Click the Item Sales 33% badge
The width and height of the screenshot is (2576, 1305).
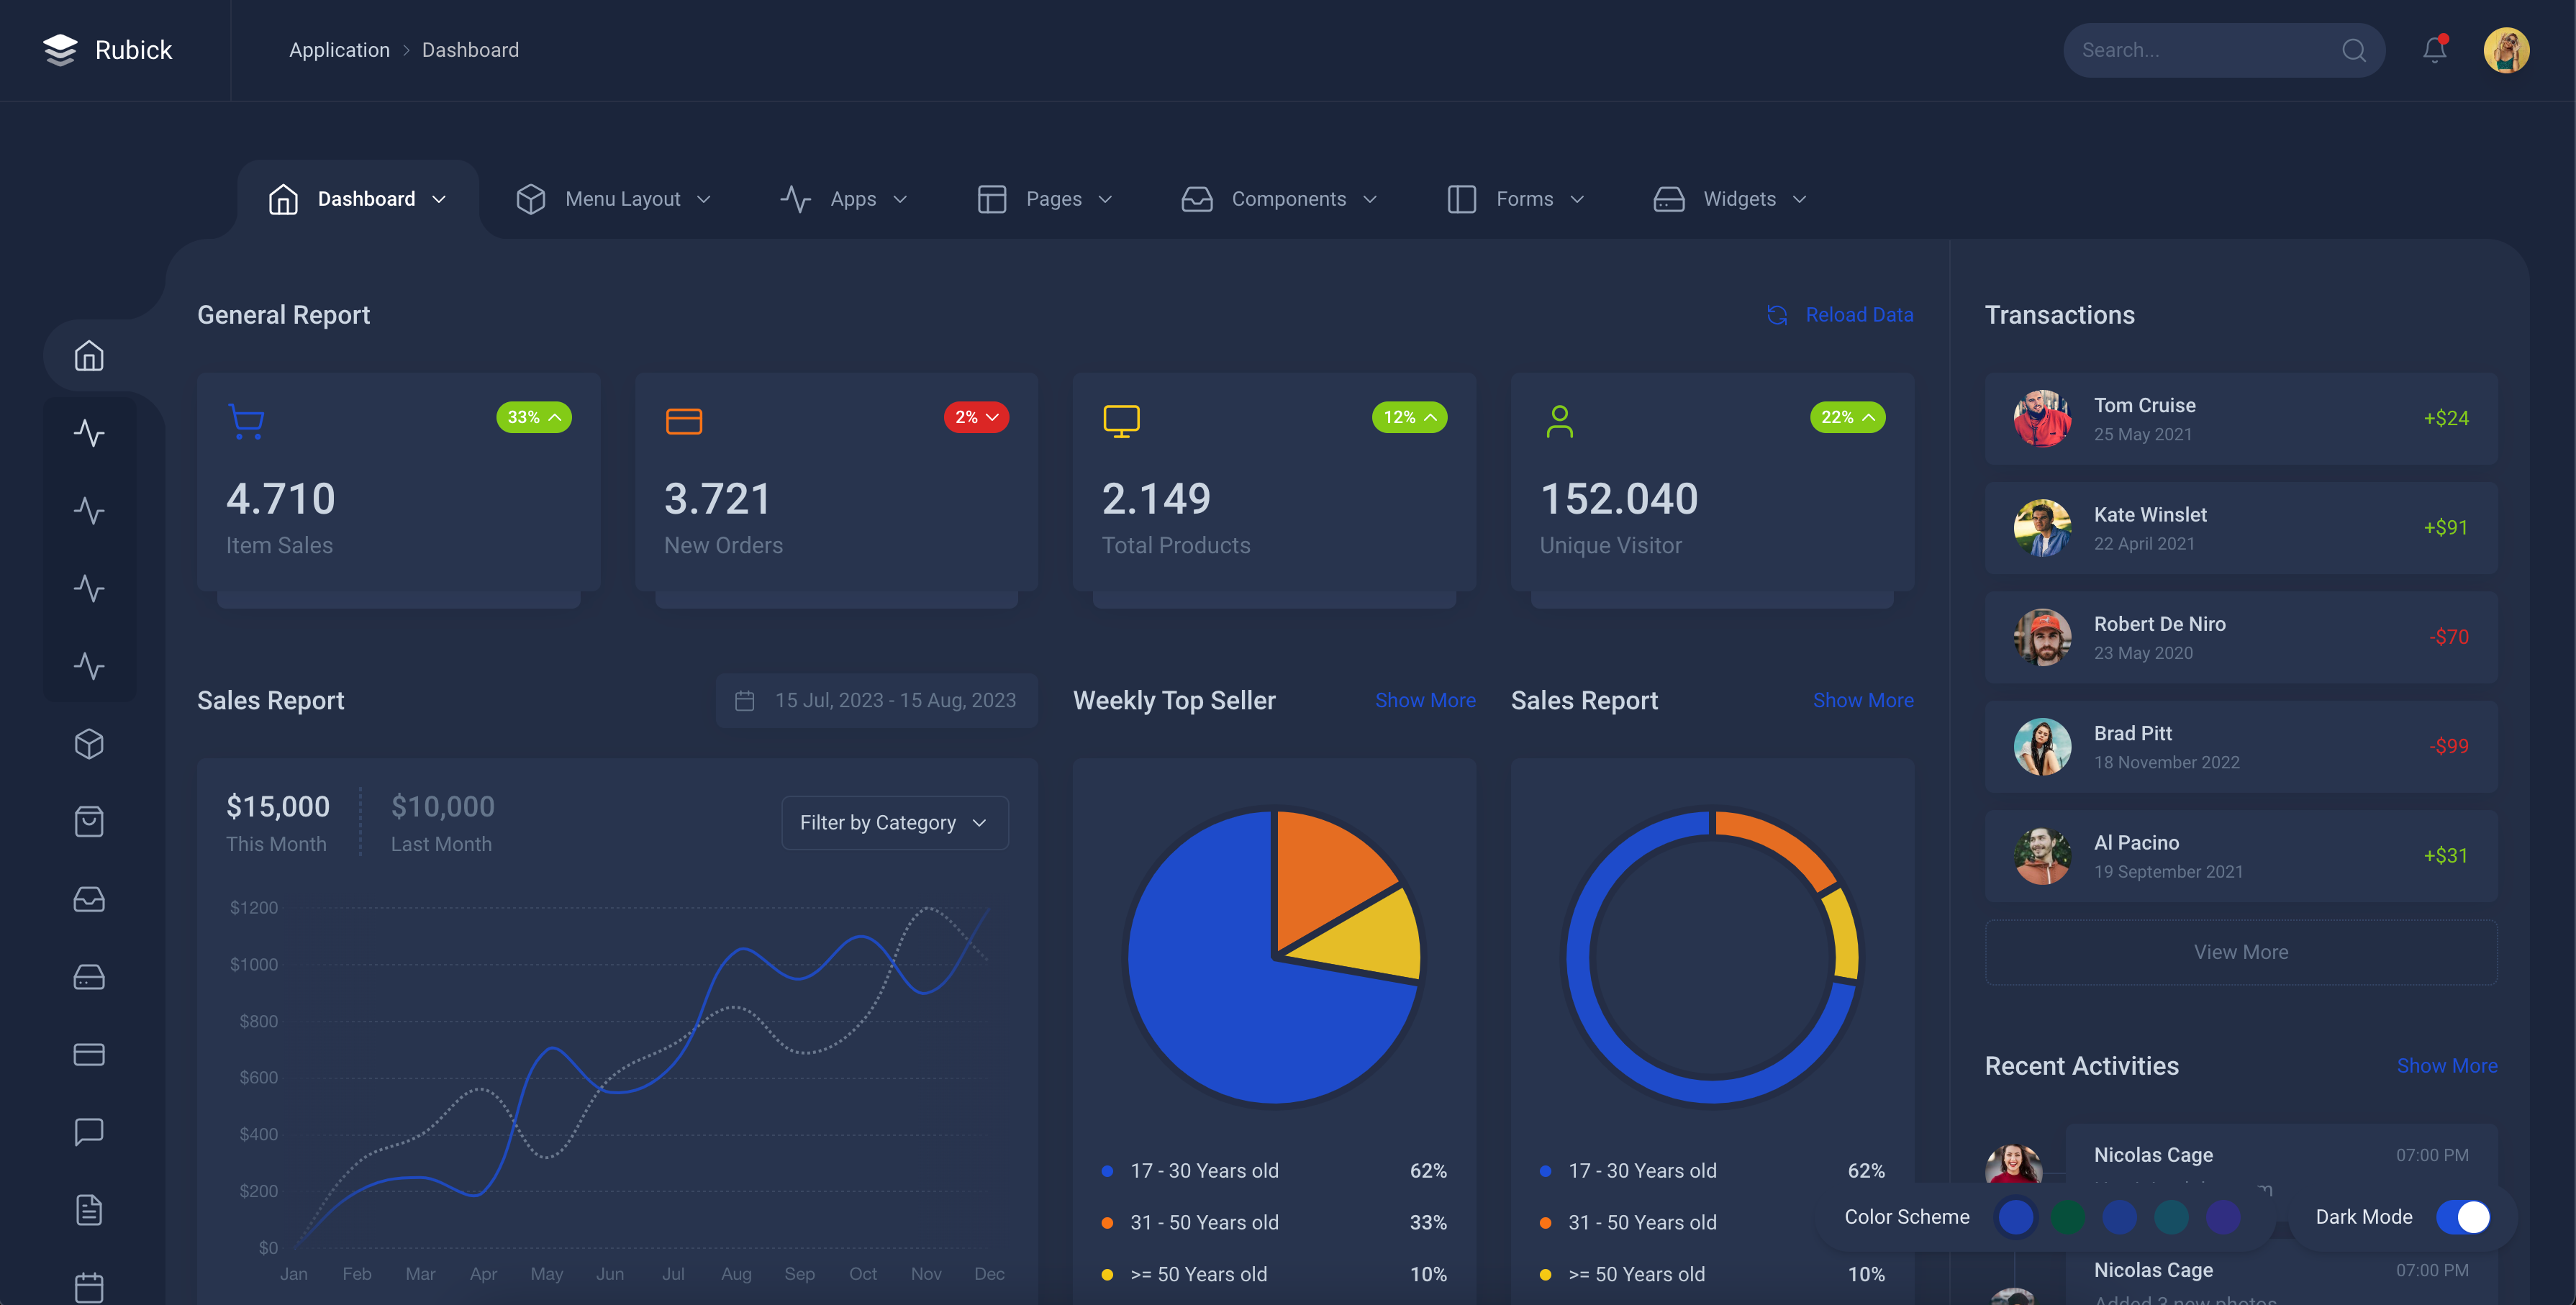[x=534, y=417]
